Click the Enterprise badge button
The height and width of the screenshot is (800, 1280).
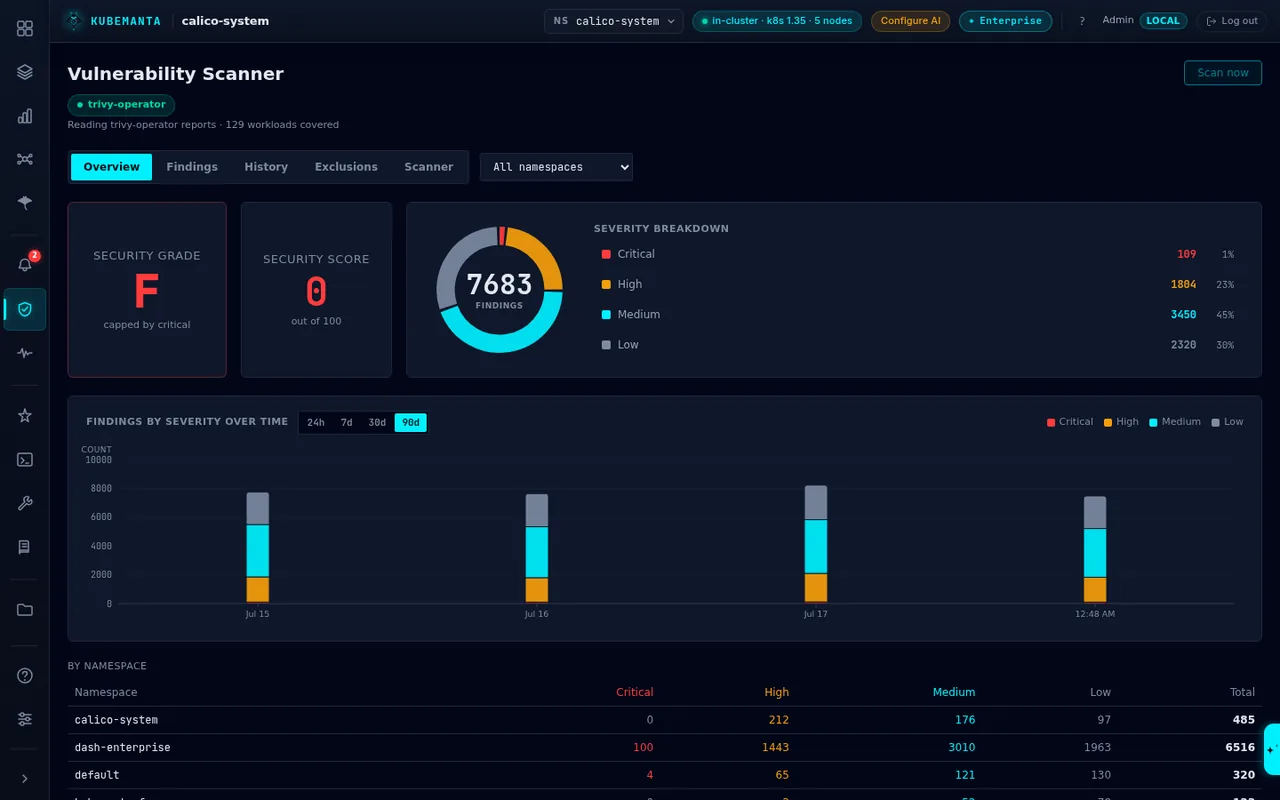point(1005,21)
